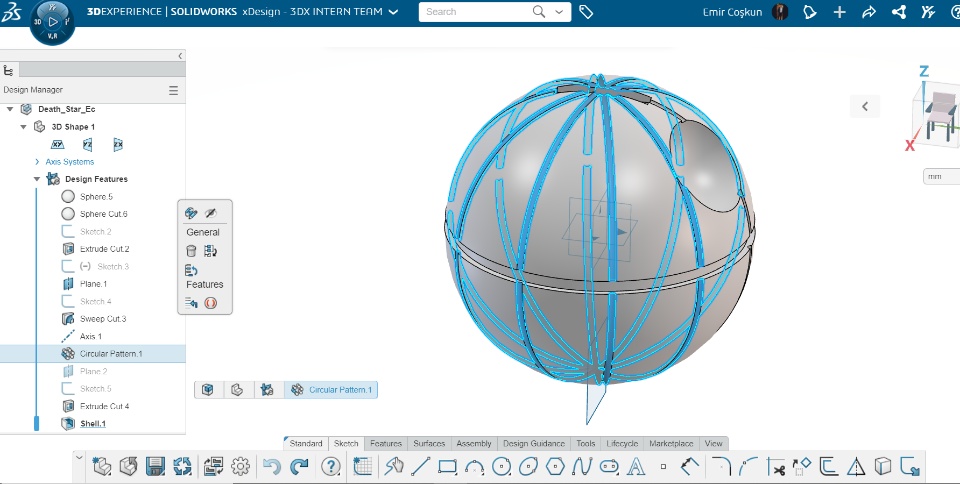Click the Share arrow icon in top bar
This screenshot has height=484, width=960.
[x=869, y=12]
